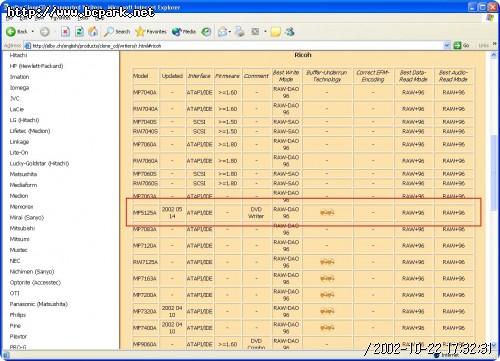Viewport: 500px width, 361px height.
Task: Open the Mediaform link
Action: (x=23, y=185)
